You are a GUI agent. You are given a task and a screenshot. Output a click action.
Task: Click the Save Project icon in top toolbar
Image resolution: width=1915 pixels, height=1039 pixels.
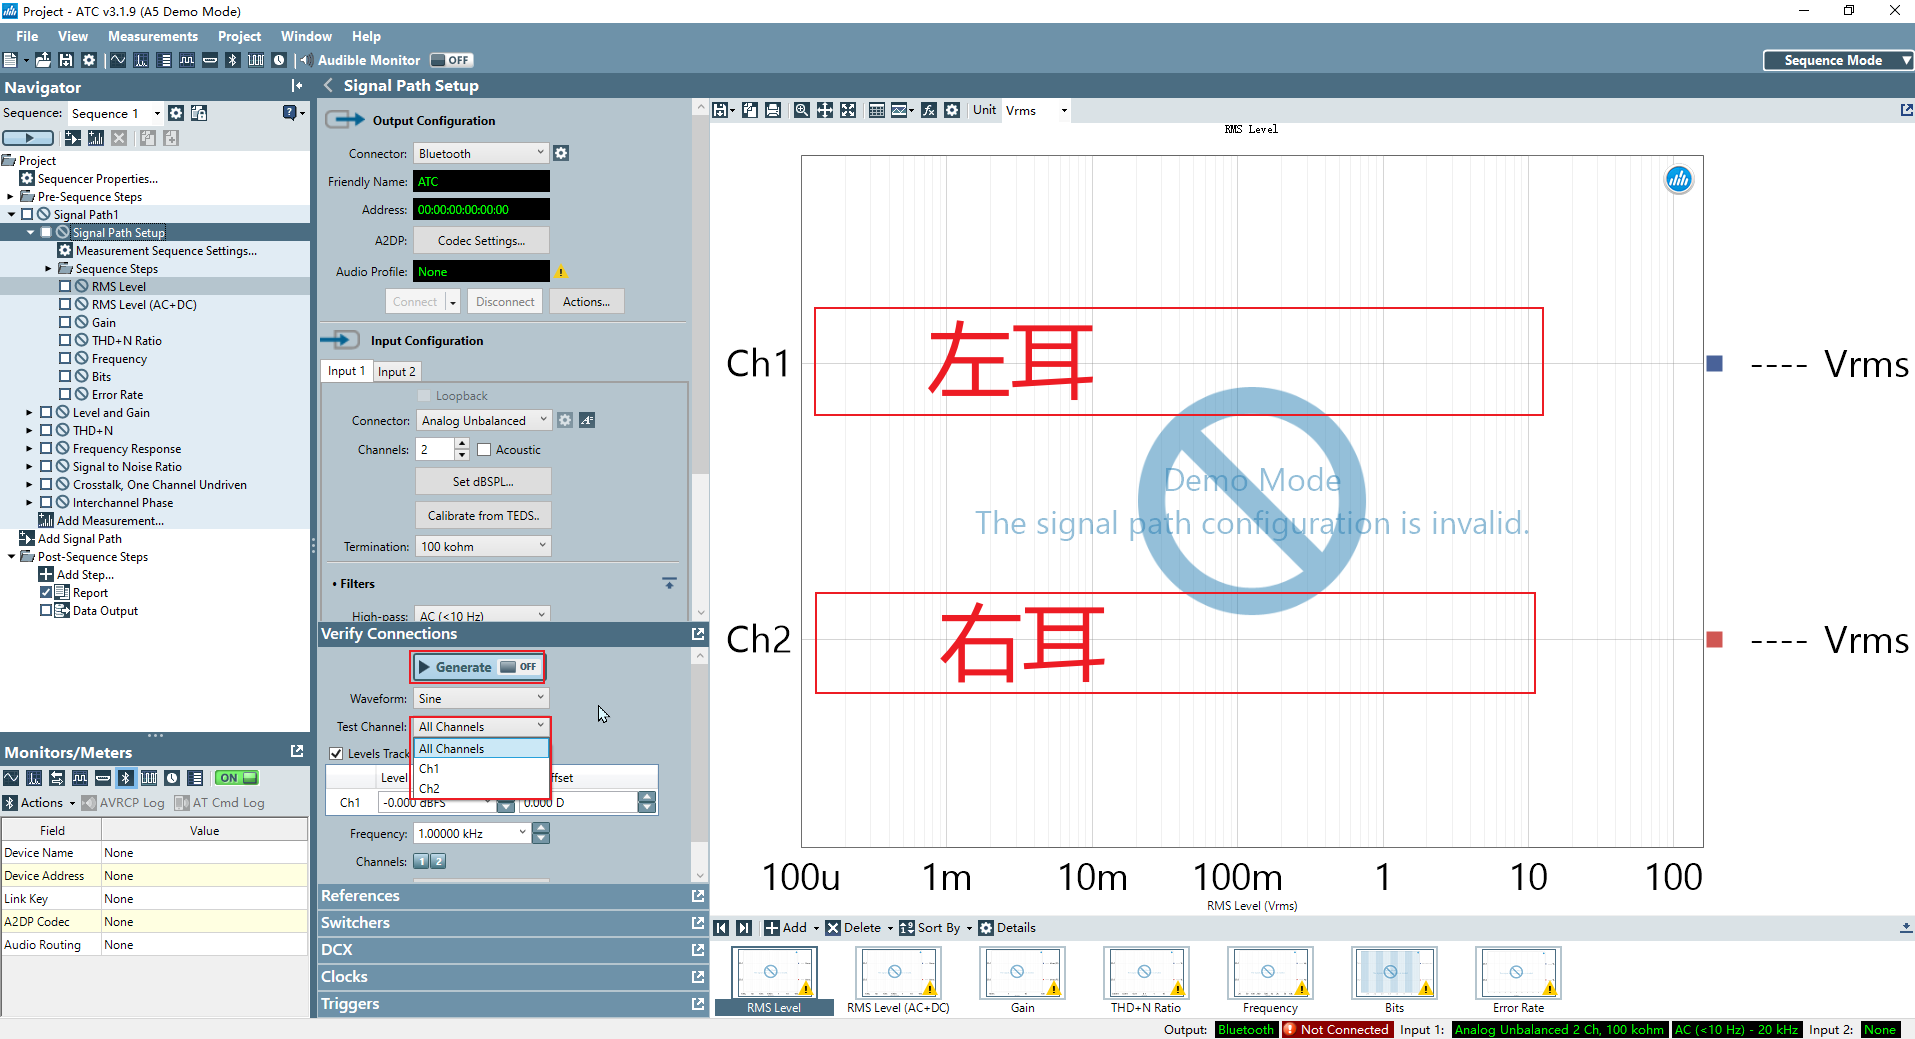pyautogui.click(x=66, y=60)
